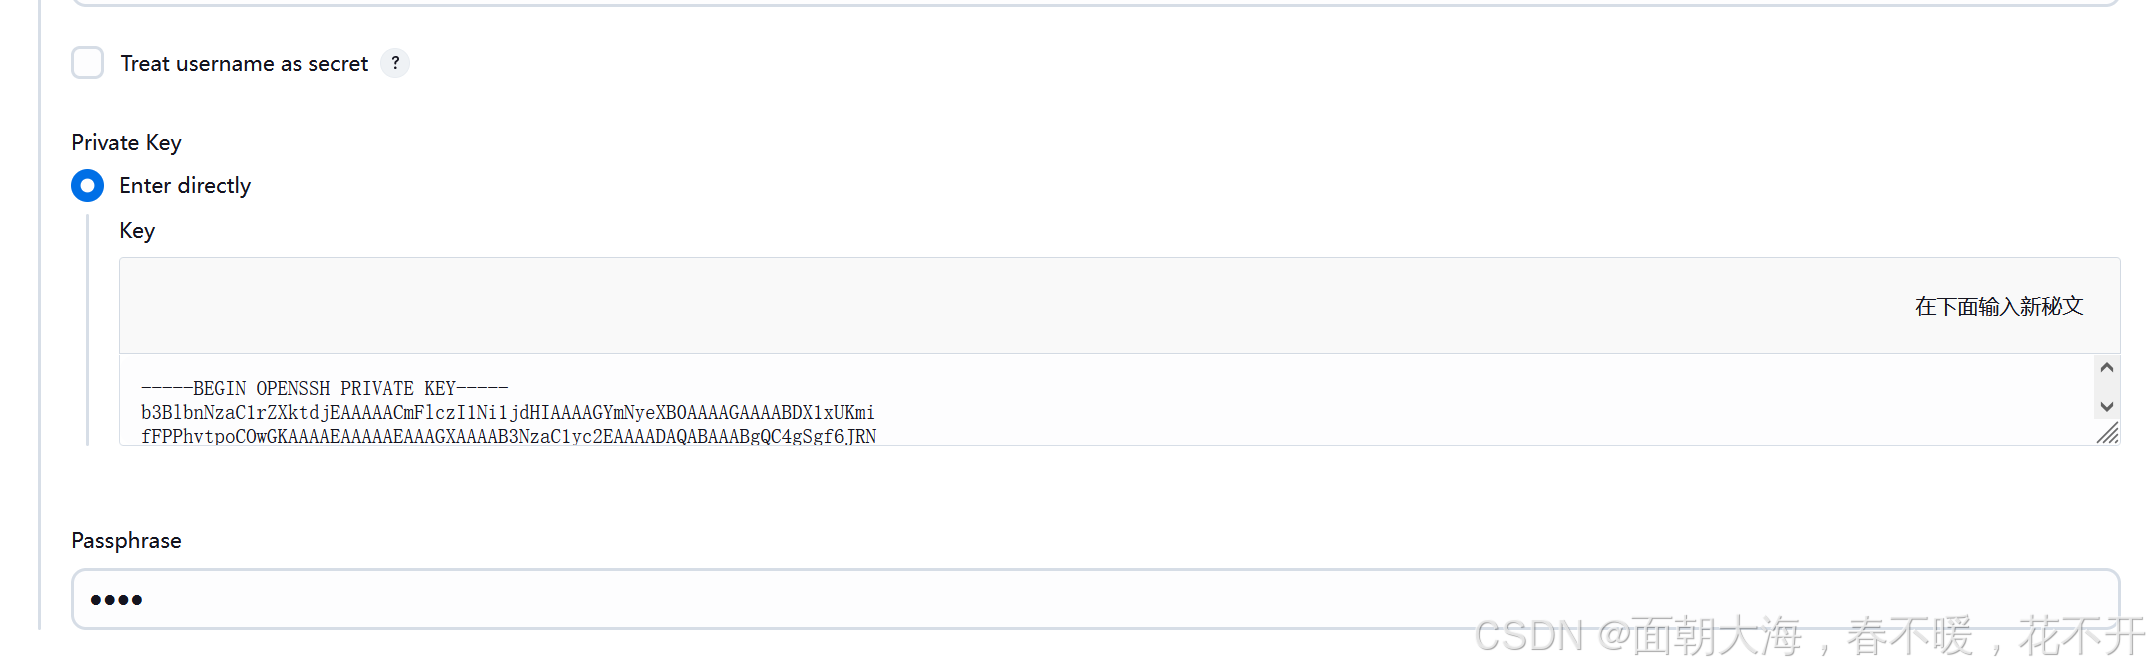Click the empty gray header of Key box

tap(1000, 306)
